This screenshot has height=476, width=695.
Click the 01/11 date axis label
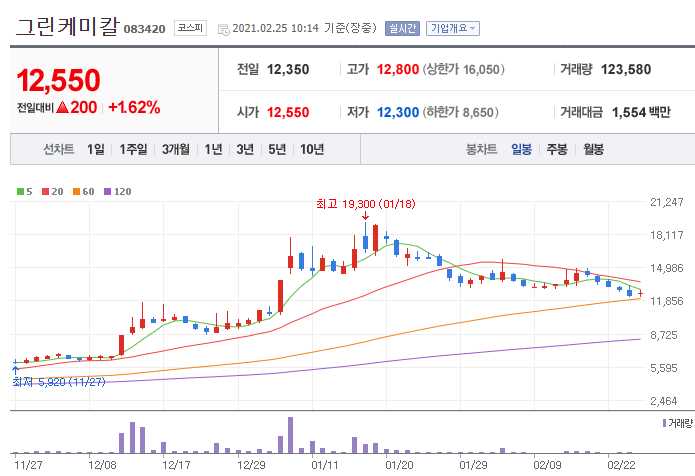coord(325,465)
